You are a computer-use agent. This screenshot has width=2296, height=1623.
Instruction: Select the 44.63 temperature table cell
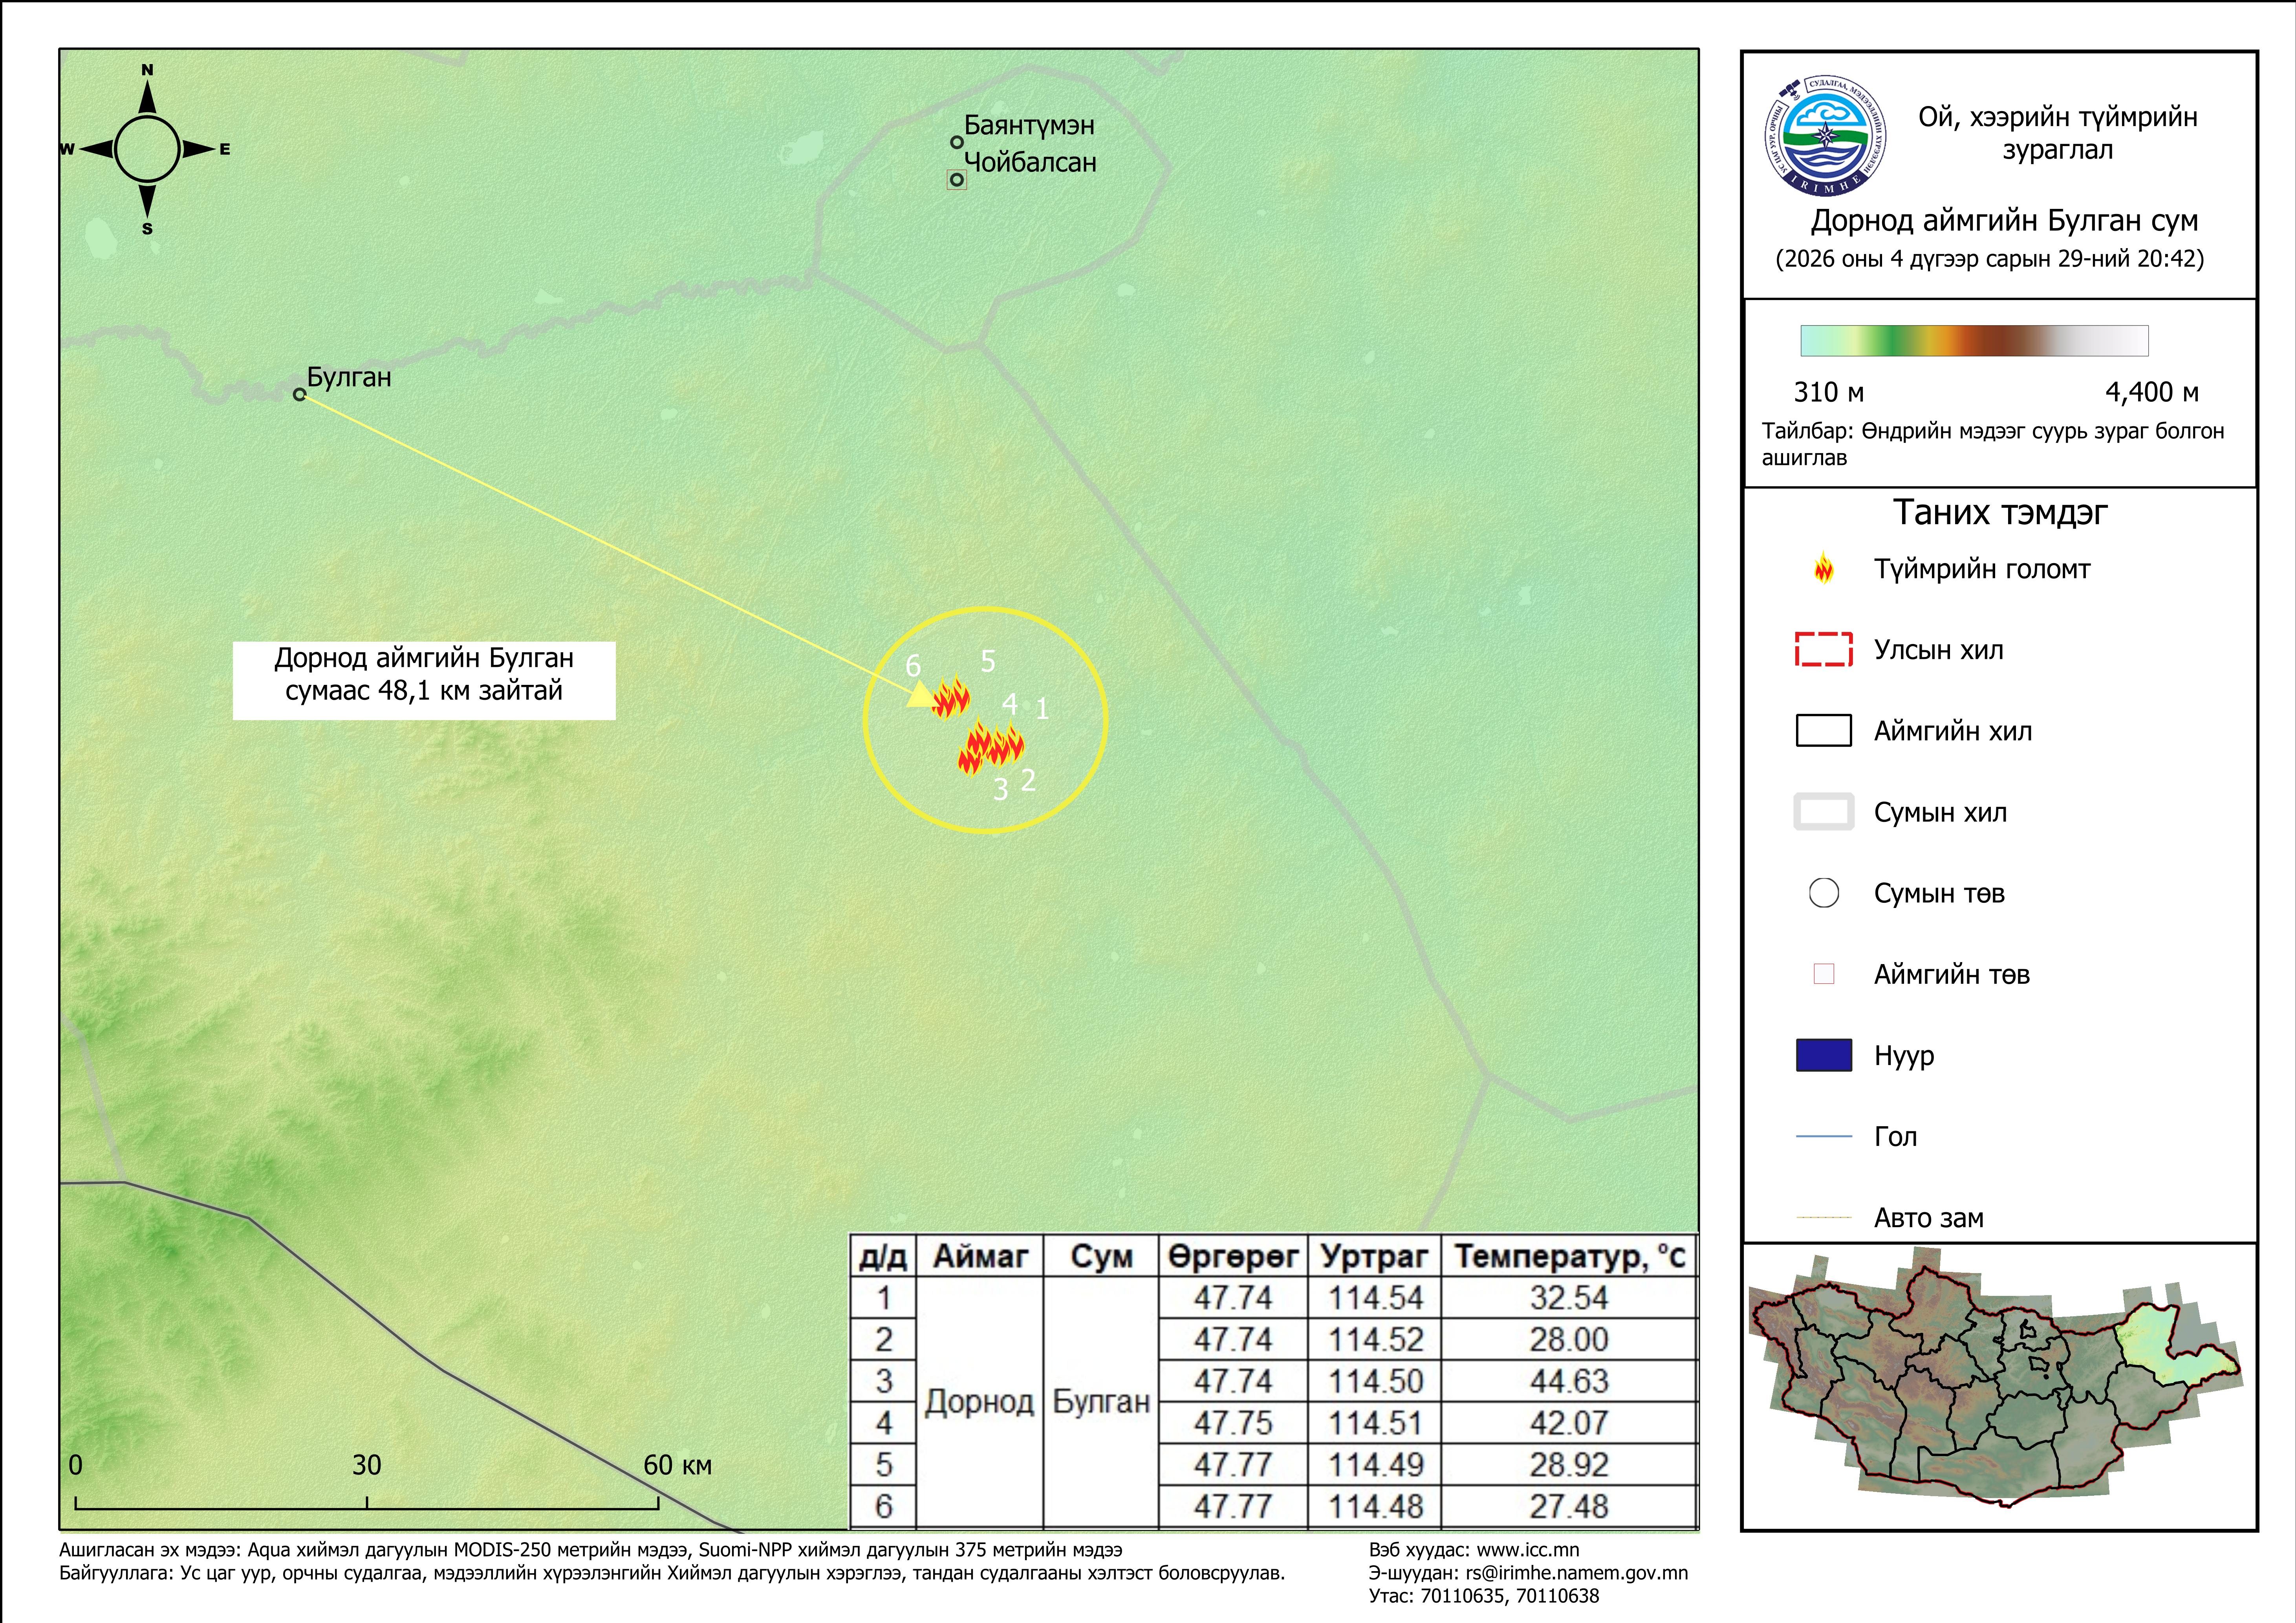(x=1569, y=1382)
